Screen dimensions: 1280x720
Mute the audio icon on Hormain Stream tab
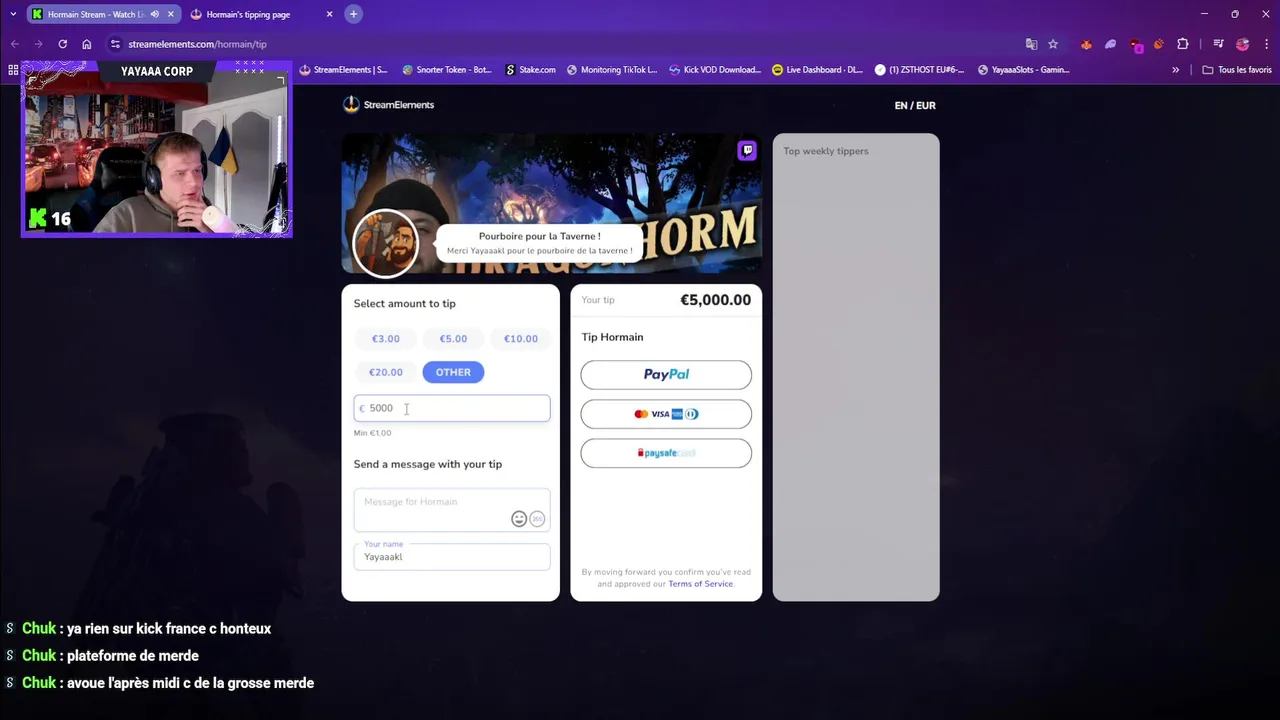point(155,14)
